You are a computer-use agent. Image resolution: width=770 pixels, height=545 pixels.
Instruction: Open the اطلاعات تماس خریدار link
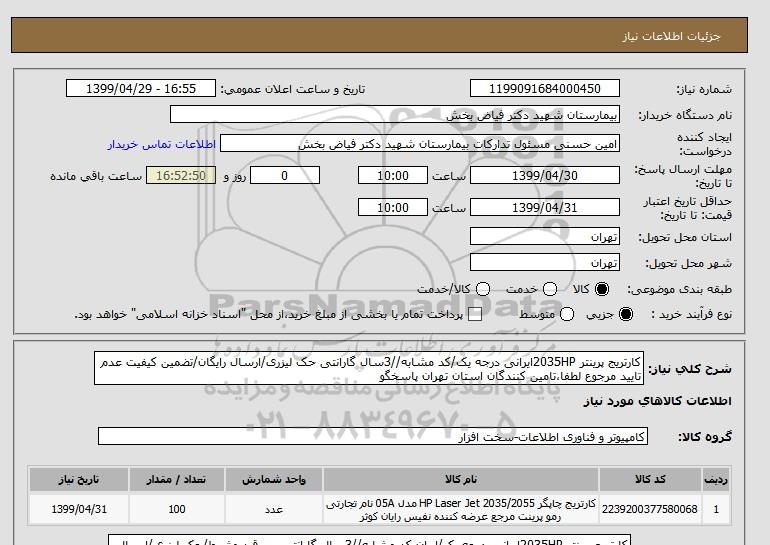[x=162, y=145]
